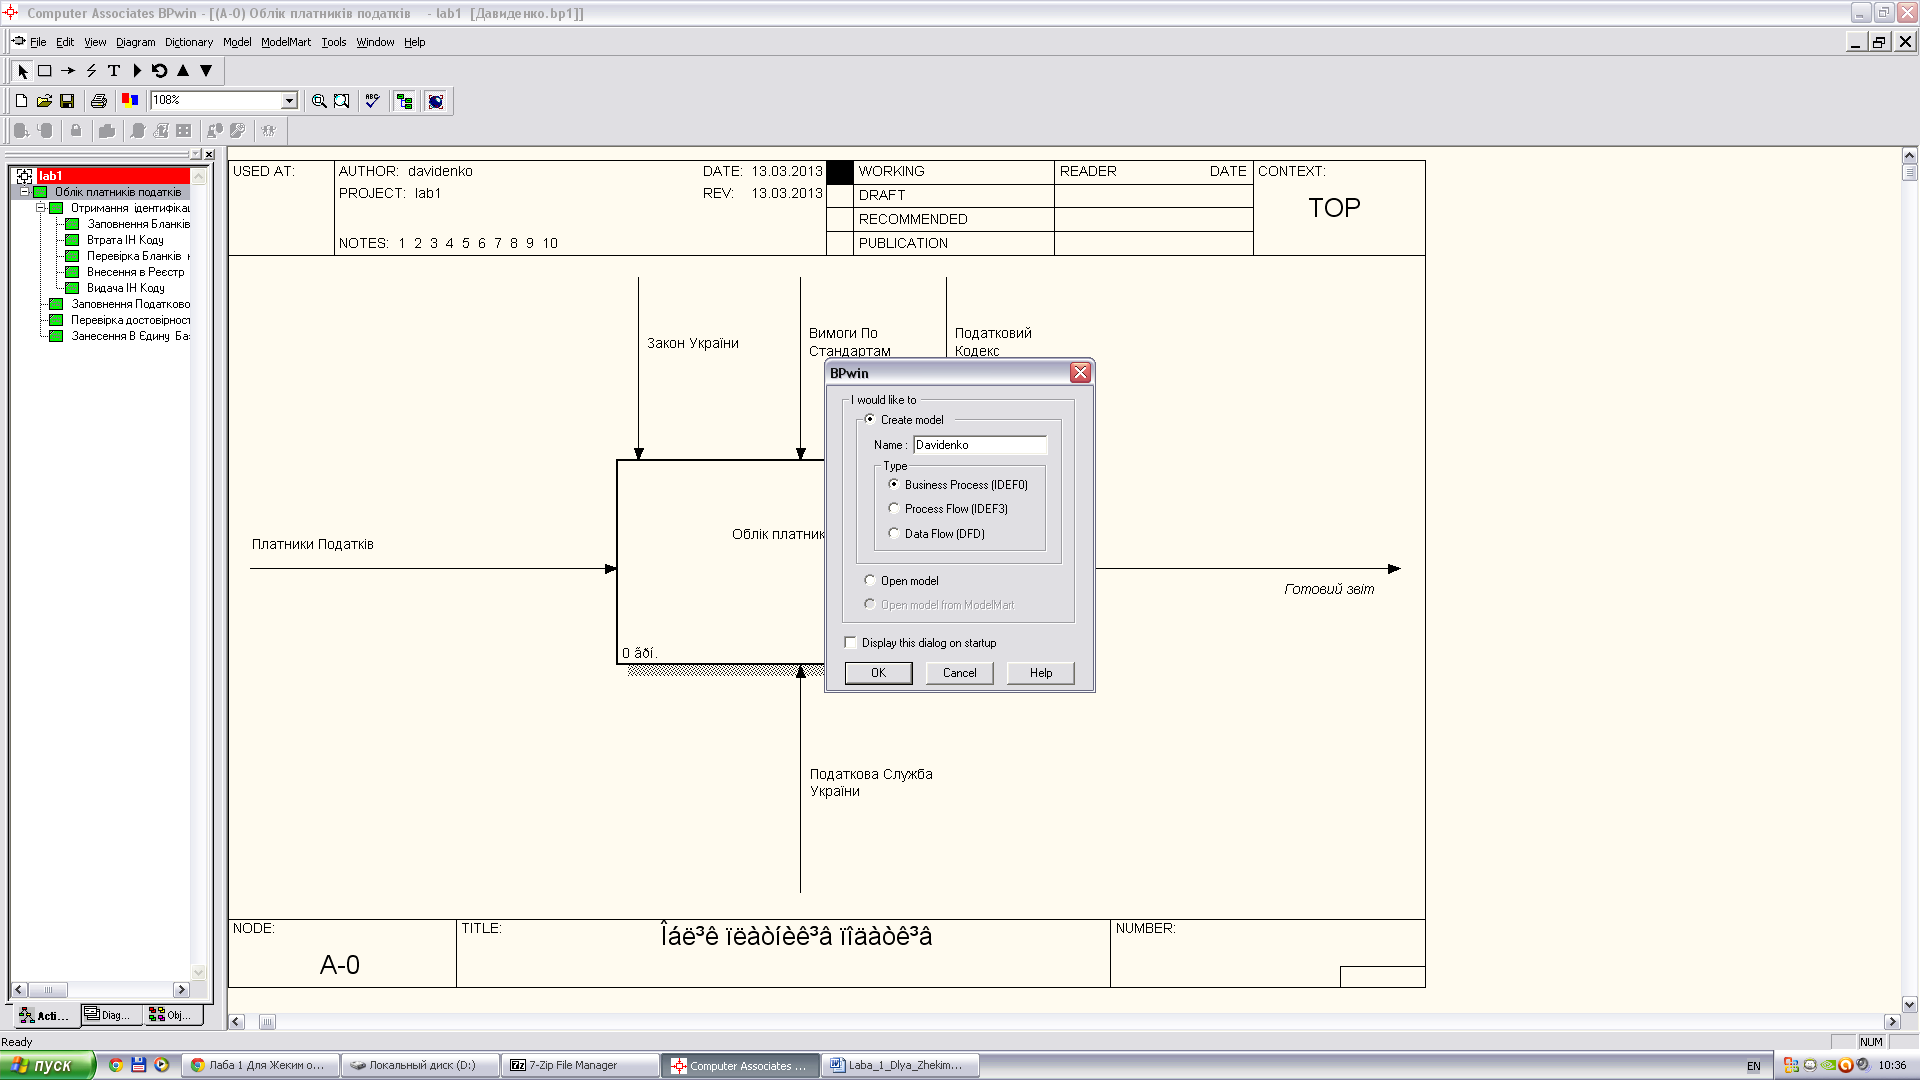This screenshot has width=1920, height=1080.
Task: Select Занесення В Єдину База tree item
Action: (x=130, y=336)
